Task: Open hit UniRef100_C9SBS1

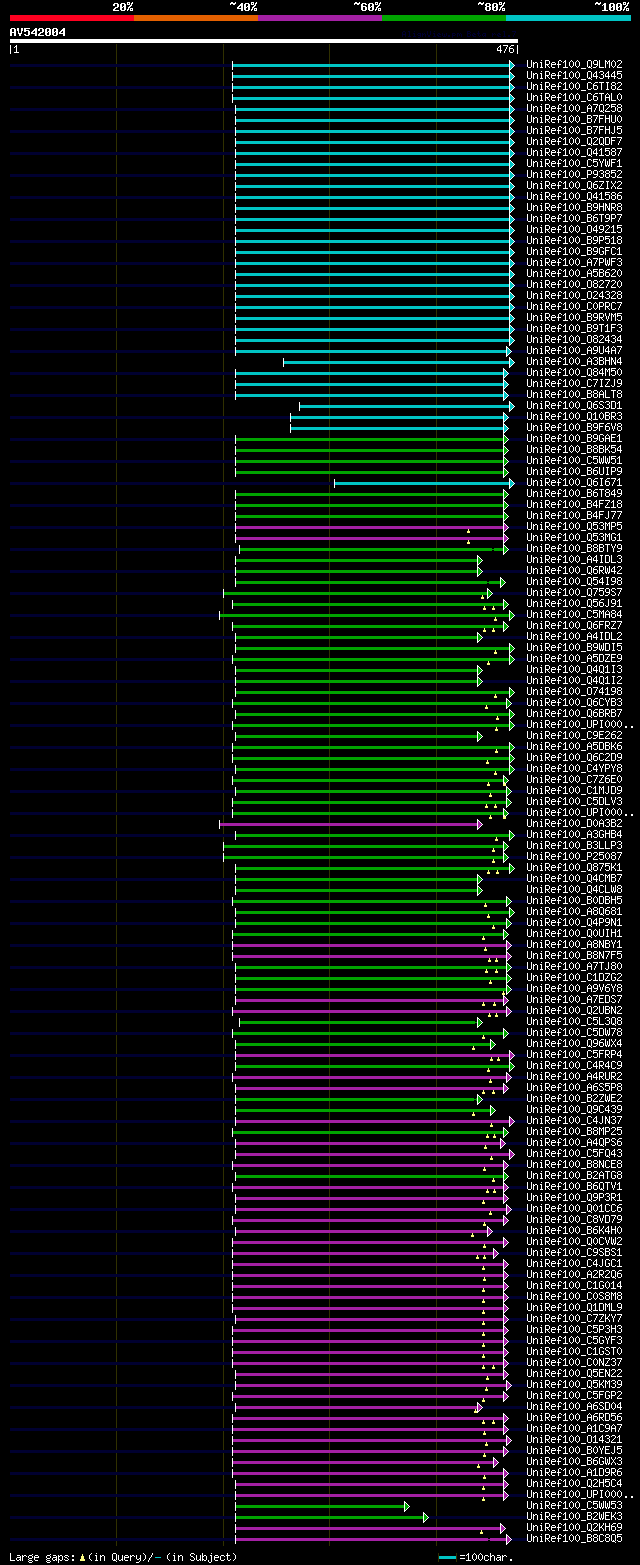Action: (574, 1252)
